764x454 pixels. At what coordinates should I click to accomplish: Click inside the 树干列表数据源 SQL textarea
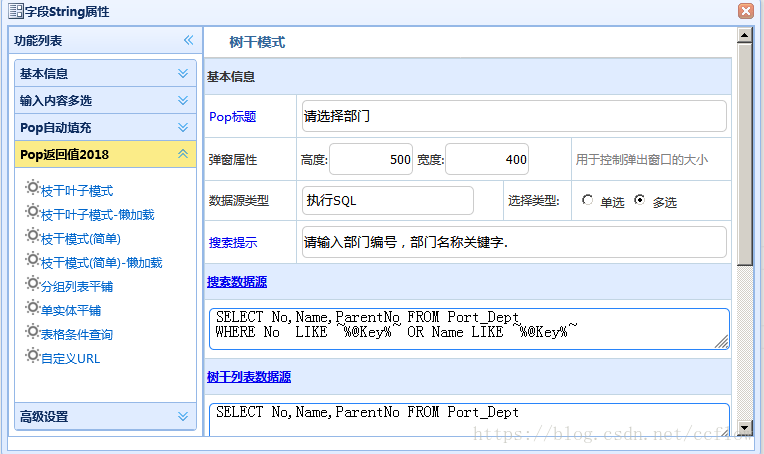pyautogui.click(x=469, y=419)
